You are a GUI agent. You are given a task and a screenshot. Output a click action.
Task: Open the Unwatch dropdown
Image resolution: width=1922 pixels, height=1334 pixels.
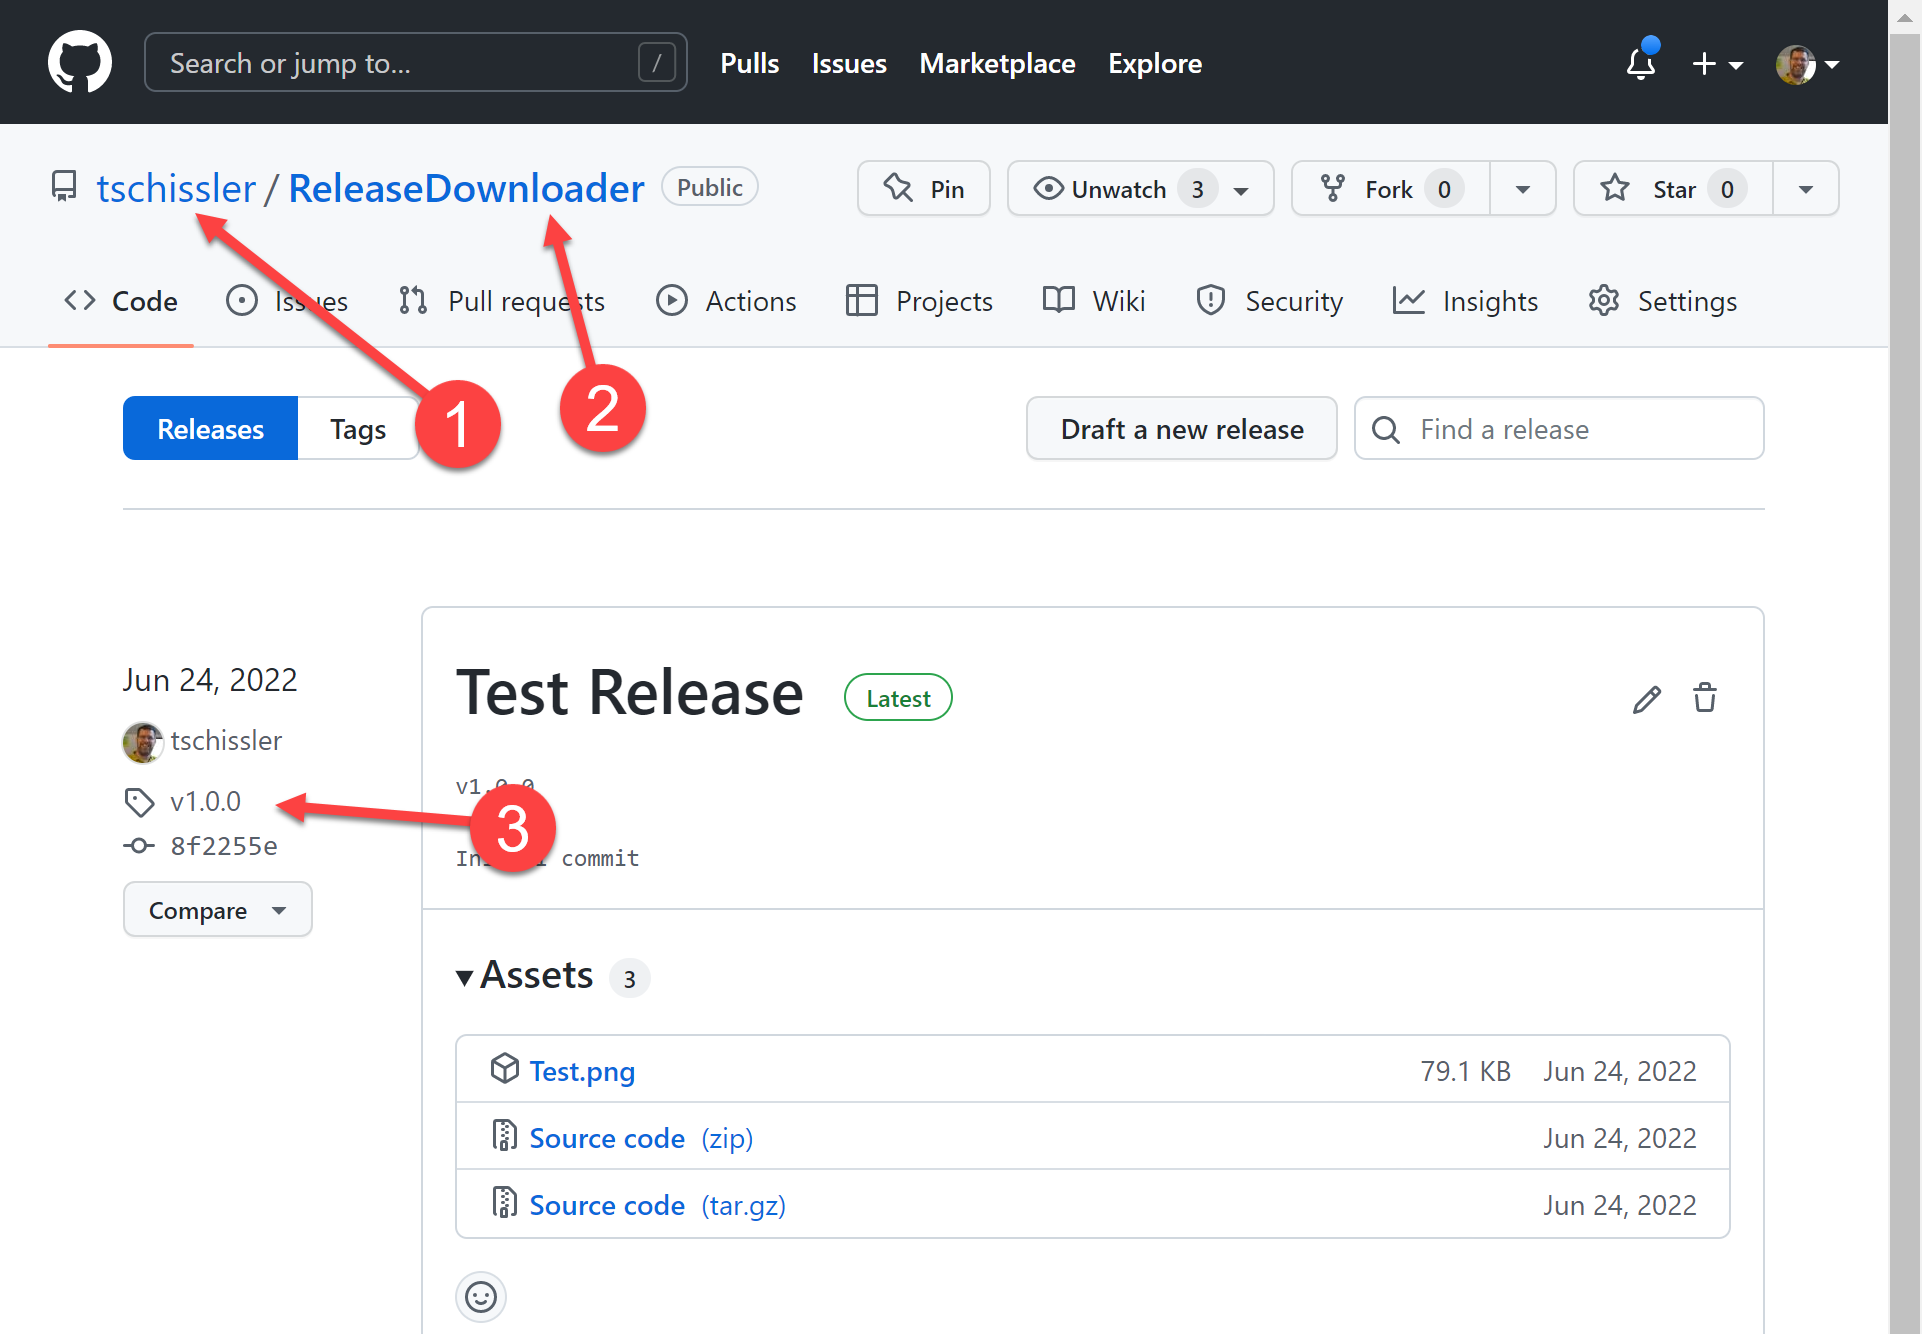1140,189
